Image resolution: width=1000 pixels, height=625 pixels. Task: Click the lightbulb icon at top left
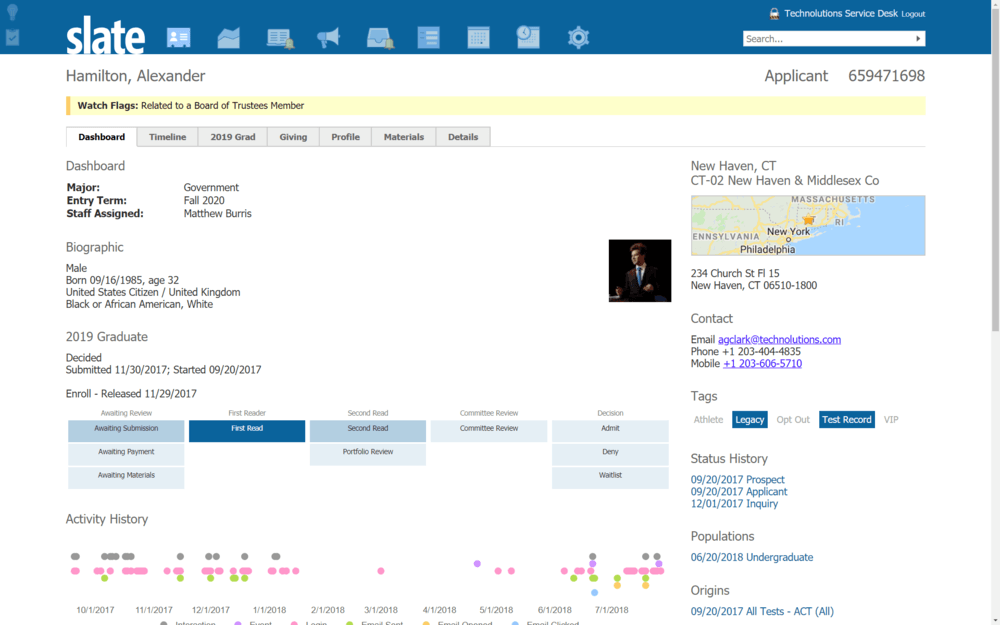(13, 12)
